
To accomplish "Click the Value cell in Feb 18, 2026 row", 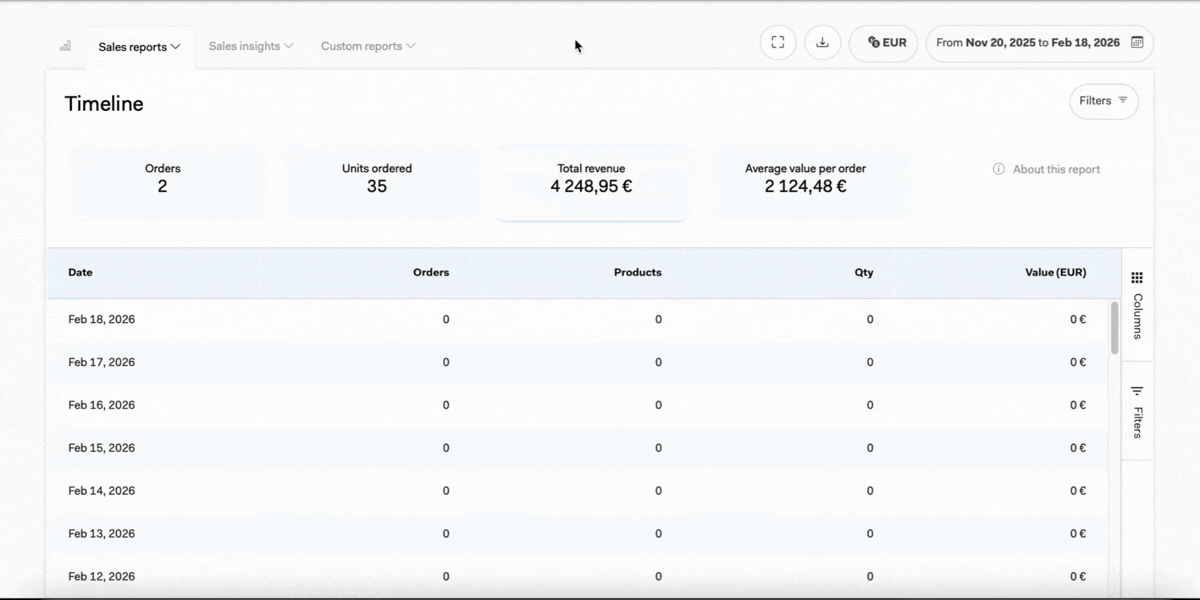I will point(1077,320).
